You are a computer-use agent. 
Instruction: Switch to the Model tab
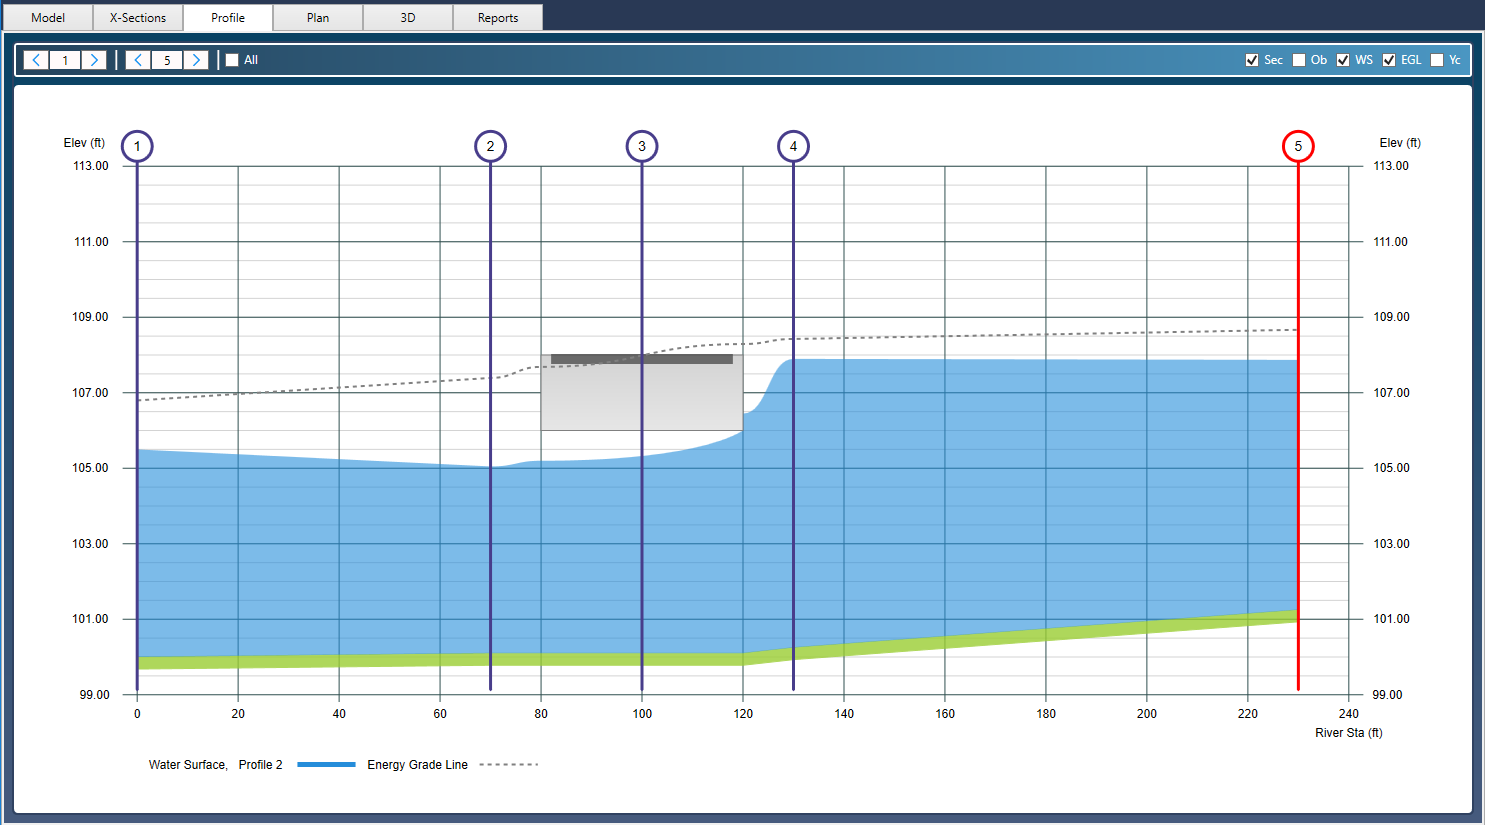47,17
